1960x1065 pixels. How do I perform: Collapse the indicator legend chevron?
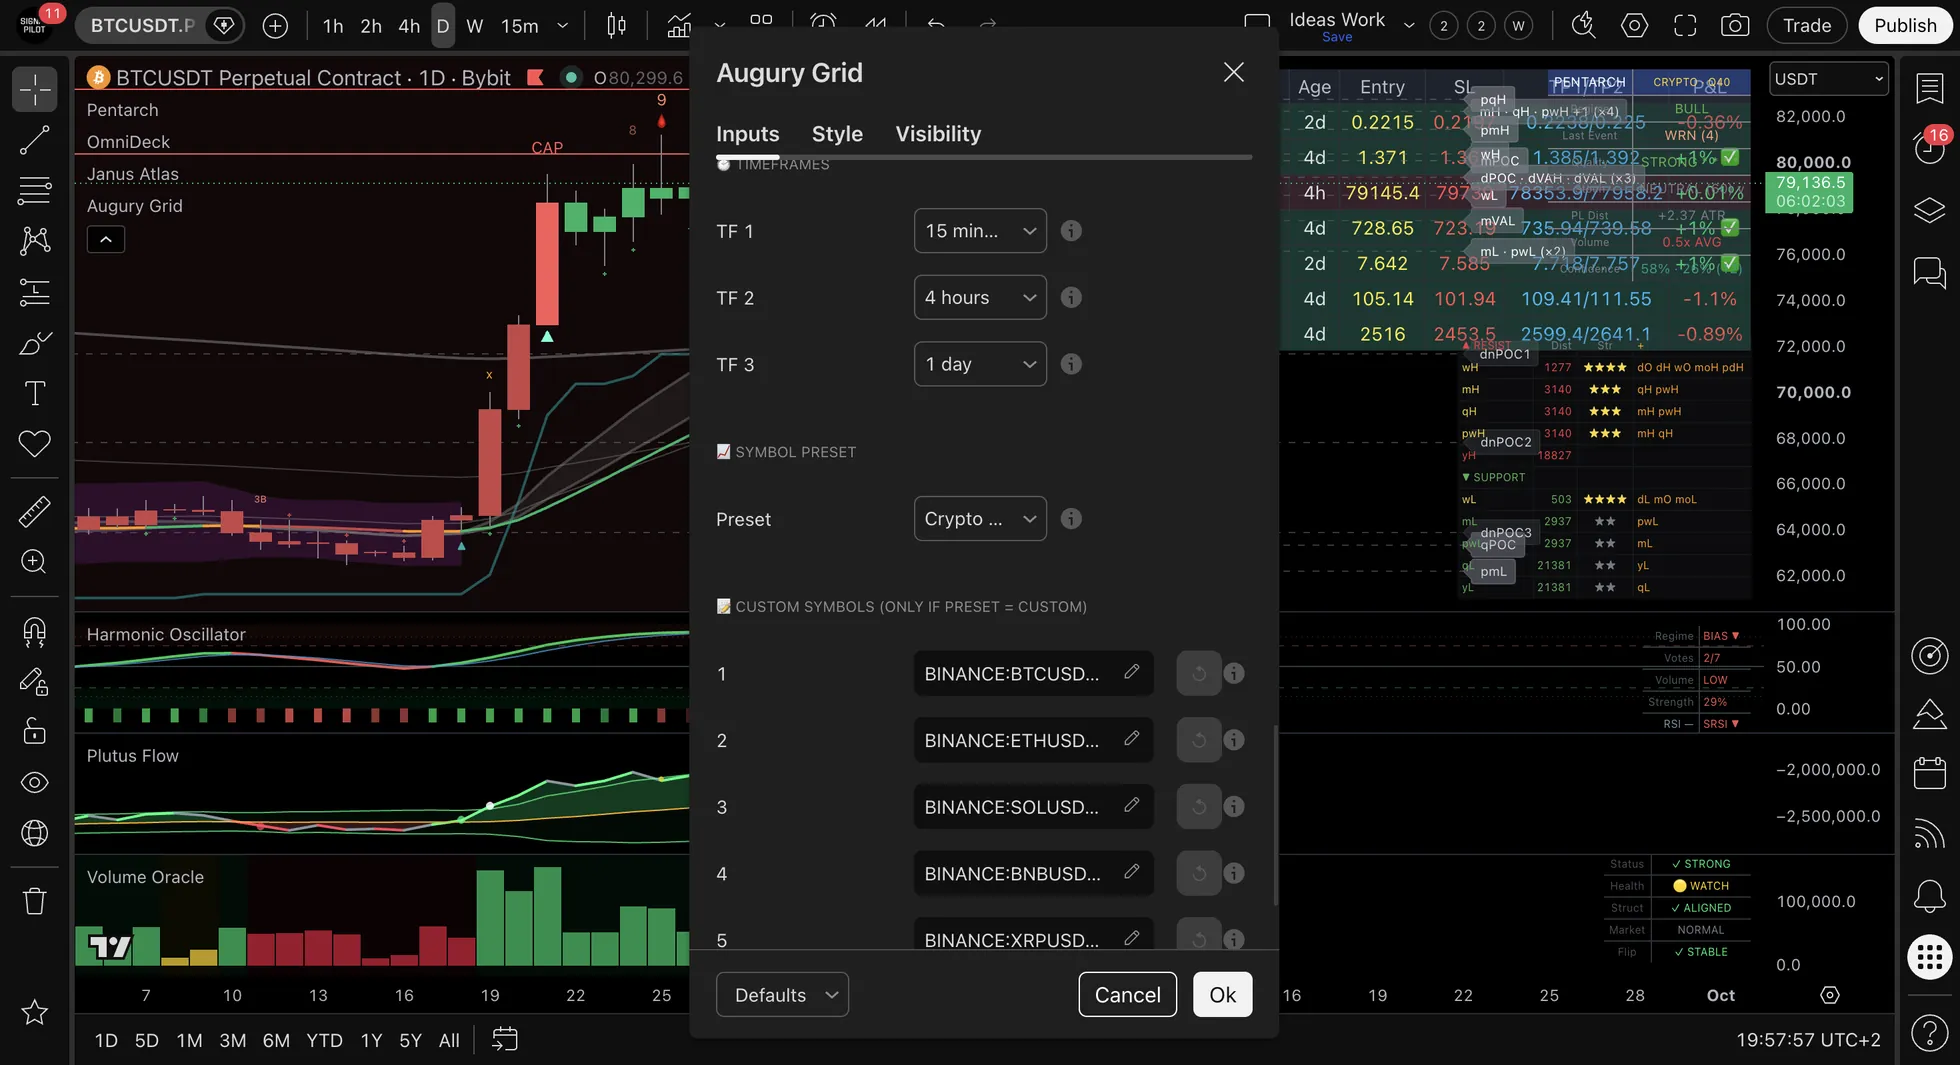[106, 239]
